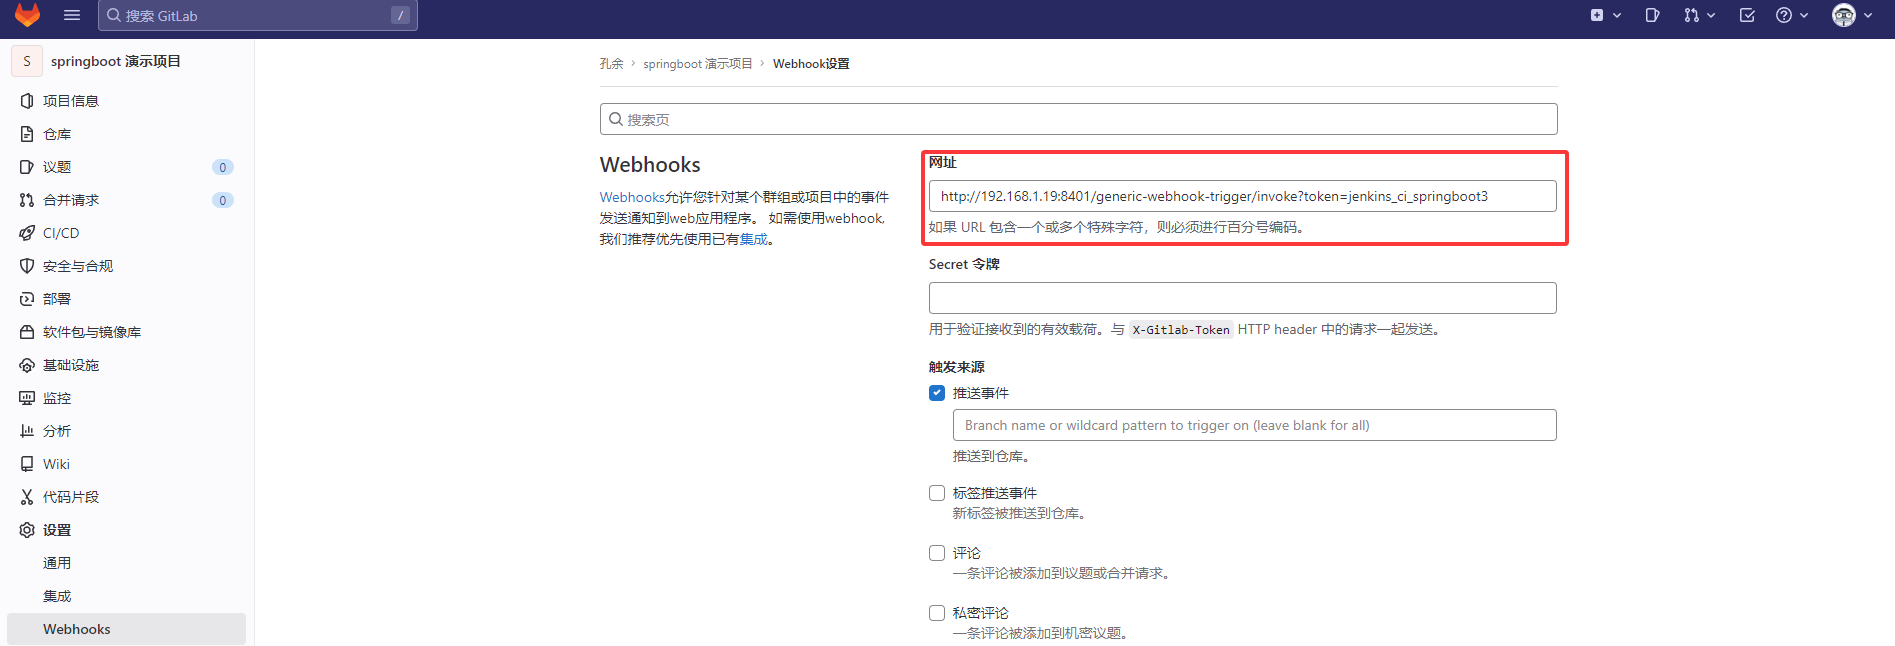1895x646 pixels.
Task: Click the 安全与合规 shield icon
Action: click(x=27, y=266)
